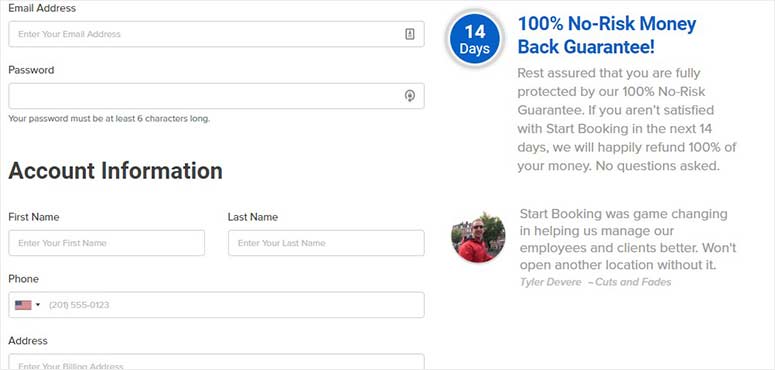Screen dimensions: 775x370
Task: Click the Phone number input field
Action: (x=216, y=305)
